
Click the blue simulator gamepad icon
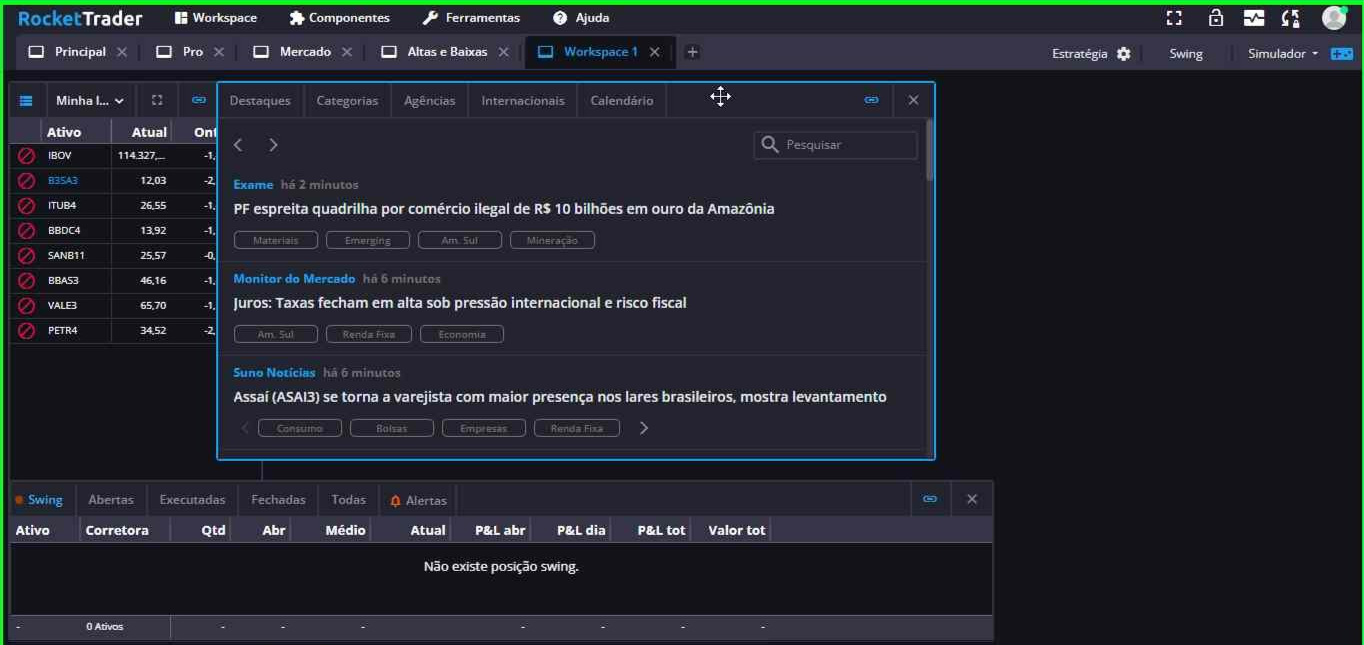(x=1342, y=53)
